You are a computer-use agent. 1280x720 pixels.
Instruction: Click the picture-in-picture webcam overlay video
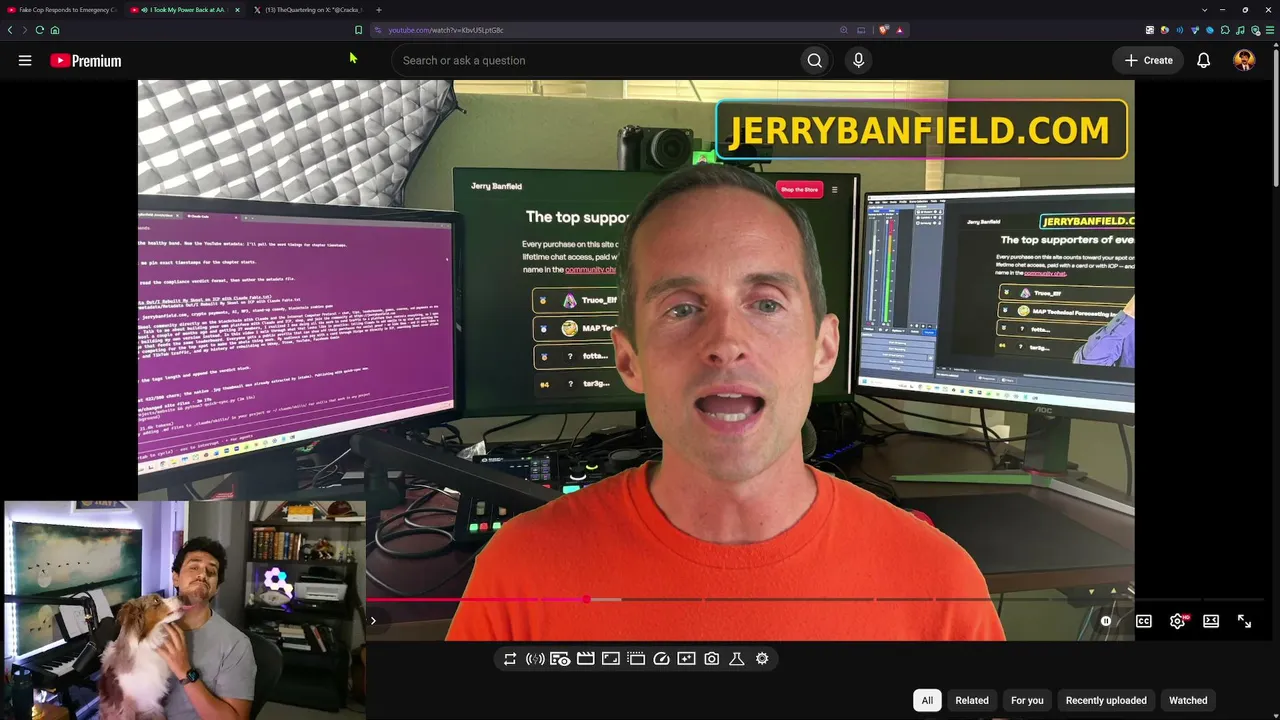(185, 610)
